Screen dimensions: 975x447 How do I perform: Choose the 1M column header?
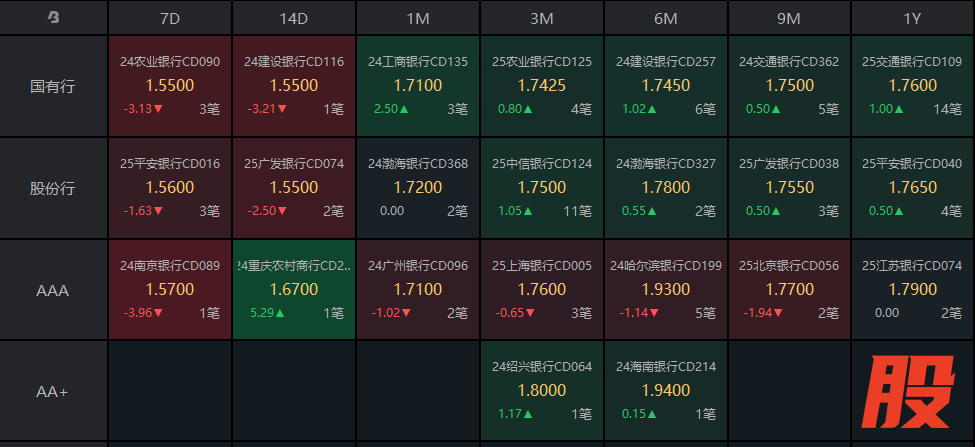418,18
